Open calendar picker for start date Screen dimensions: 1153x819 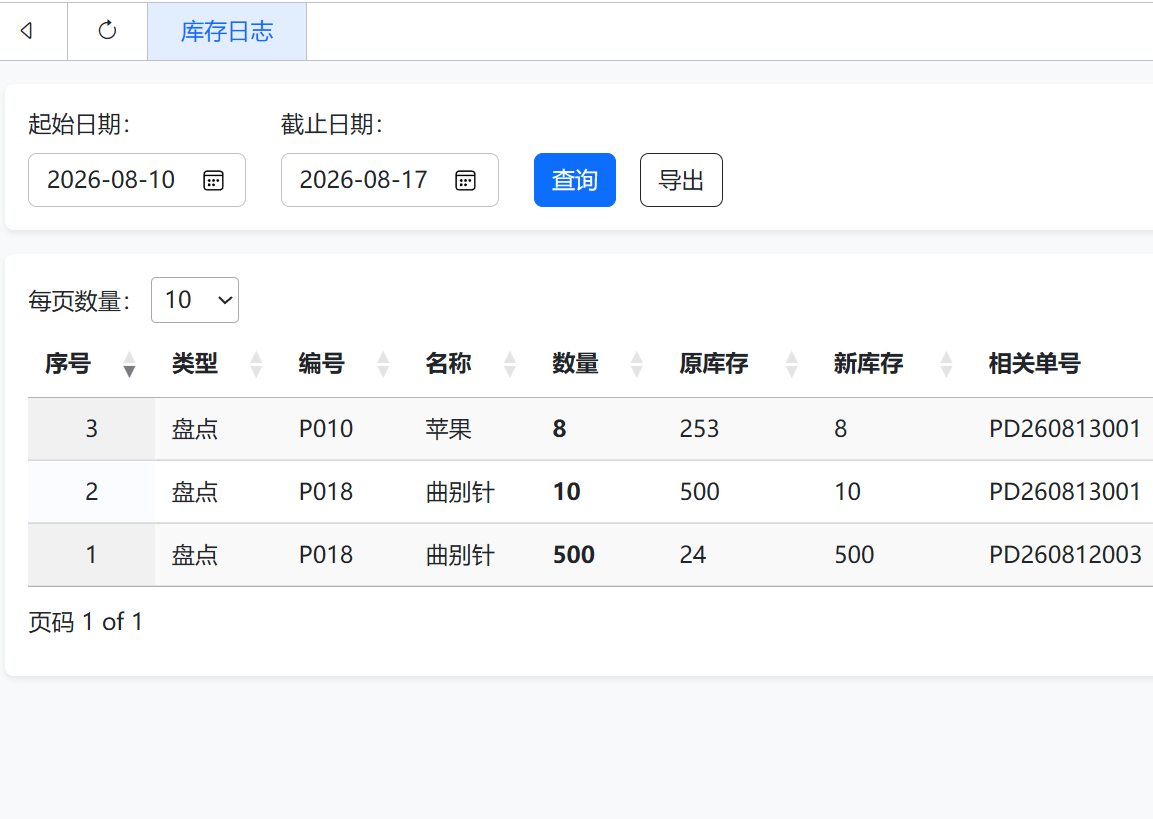213,180
